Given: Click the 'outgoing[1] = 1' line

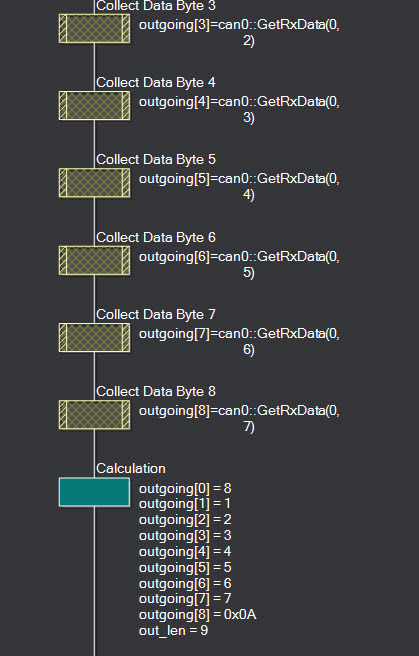Looking at the screenshot, I should point(185,504).
